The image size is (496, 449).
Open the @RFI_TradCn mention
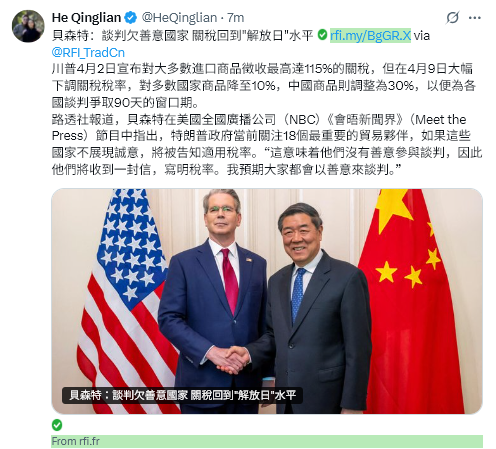(x=88, y=53)
